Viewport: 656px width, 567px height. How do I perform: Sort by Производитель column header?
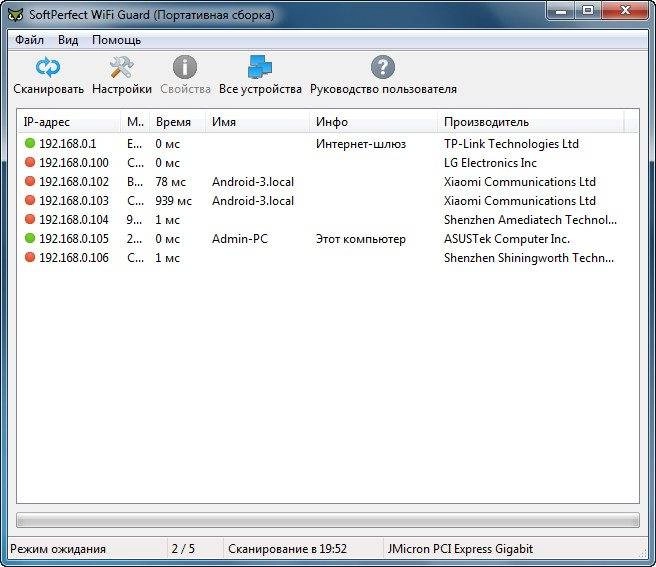[x=531, y=122]
